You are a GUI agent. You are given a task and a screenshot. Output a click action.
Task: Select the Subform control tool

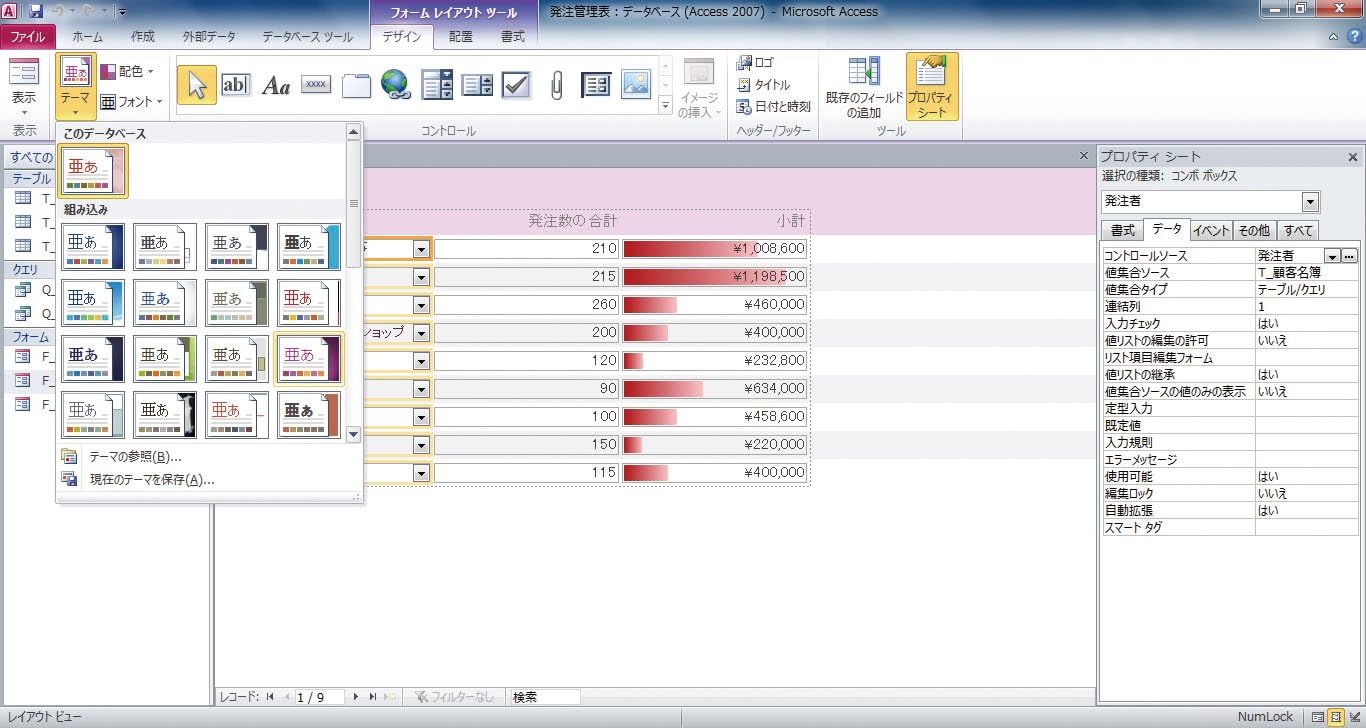(x=596, y=85)
